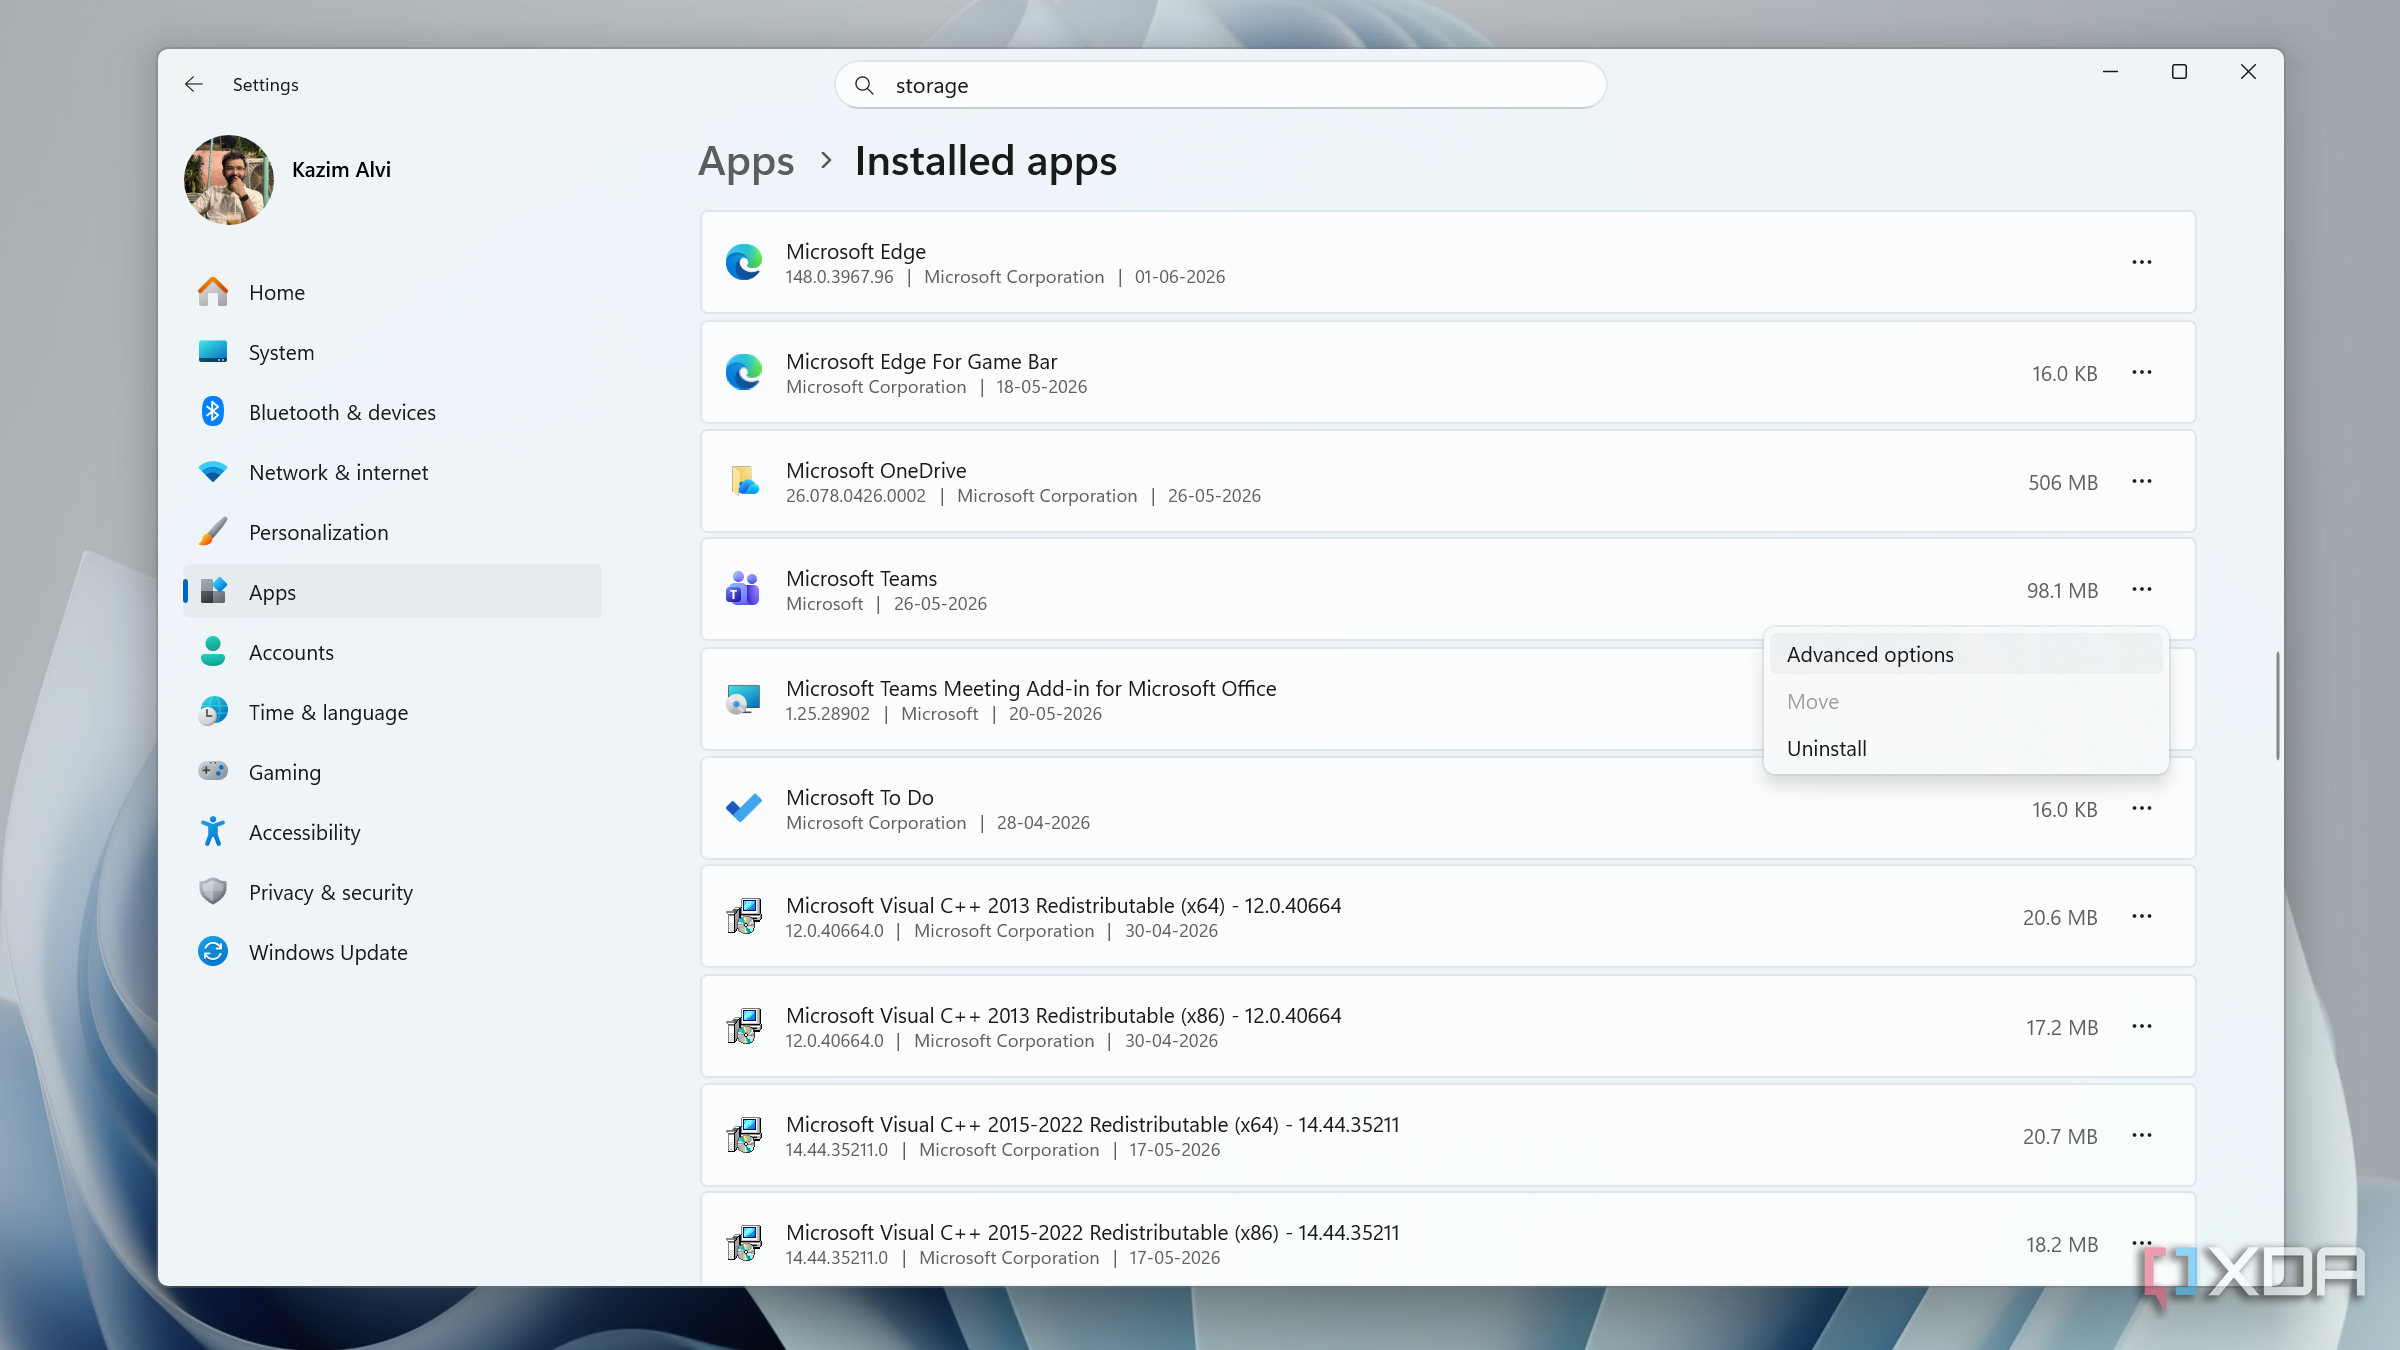This screenshot has width=2400, height=1350.
Task: Click the installed apps vertical scrollbar
Action: (x=2277, y=705)
